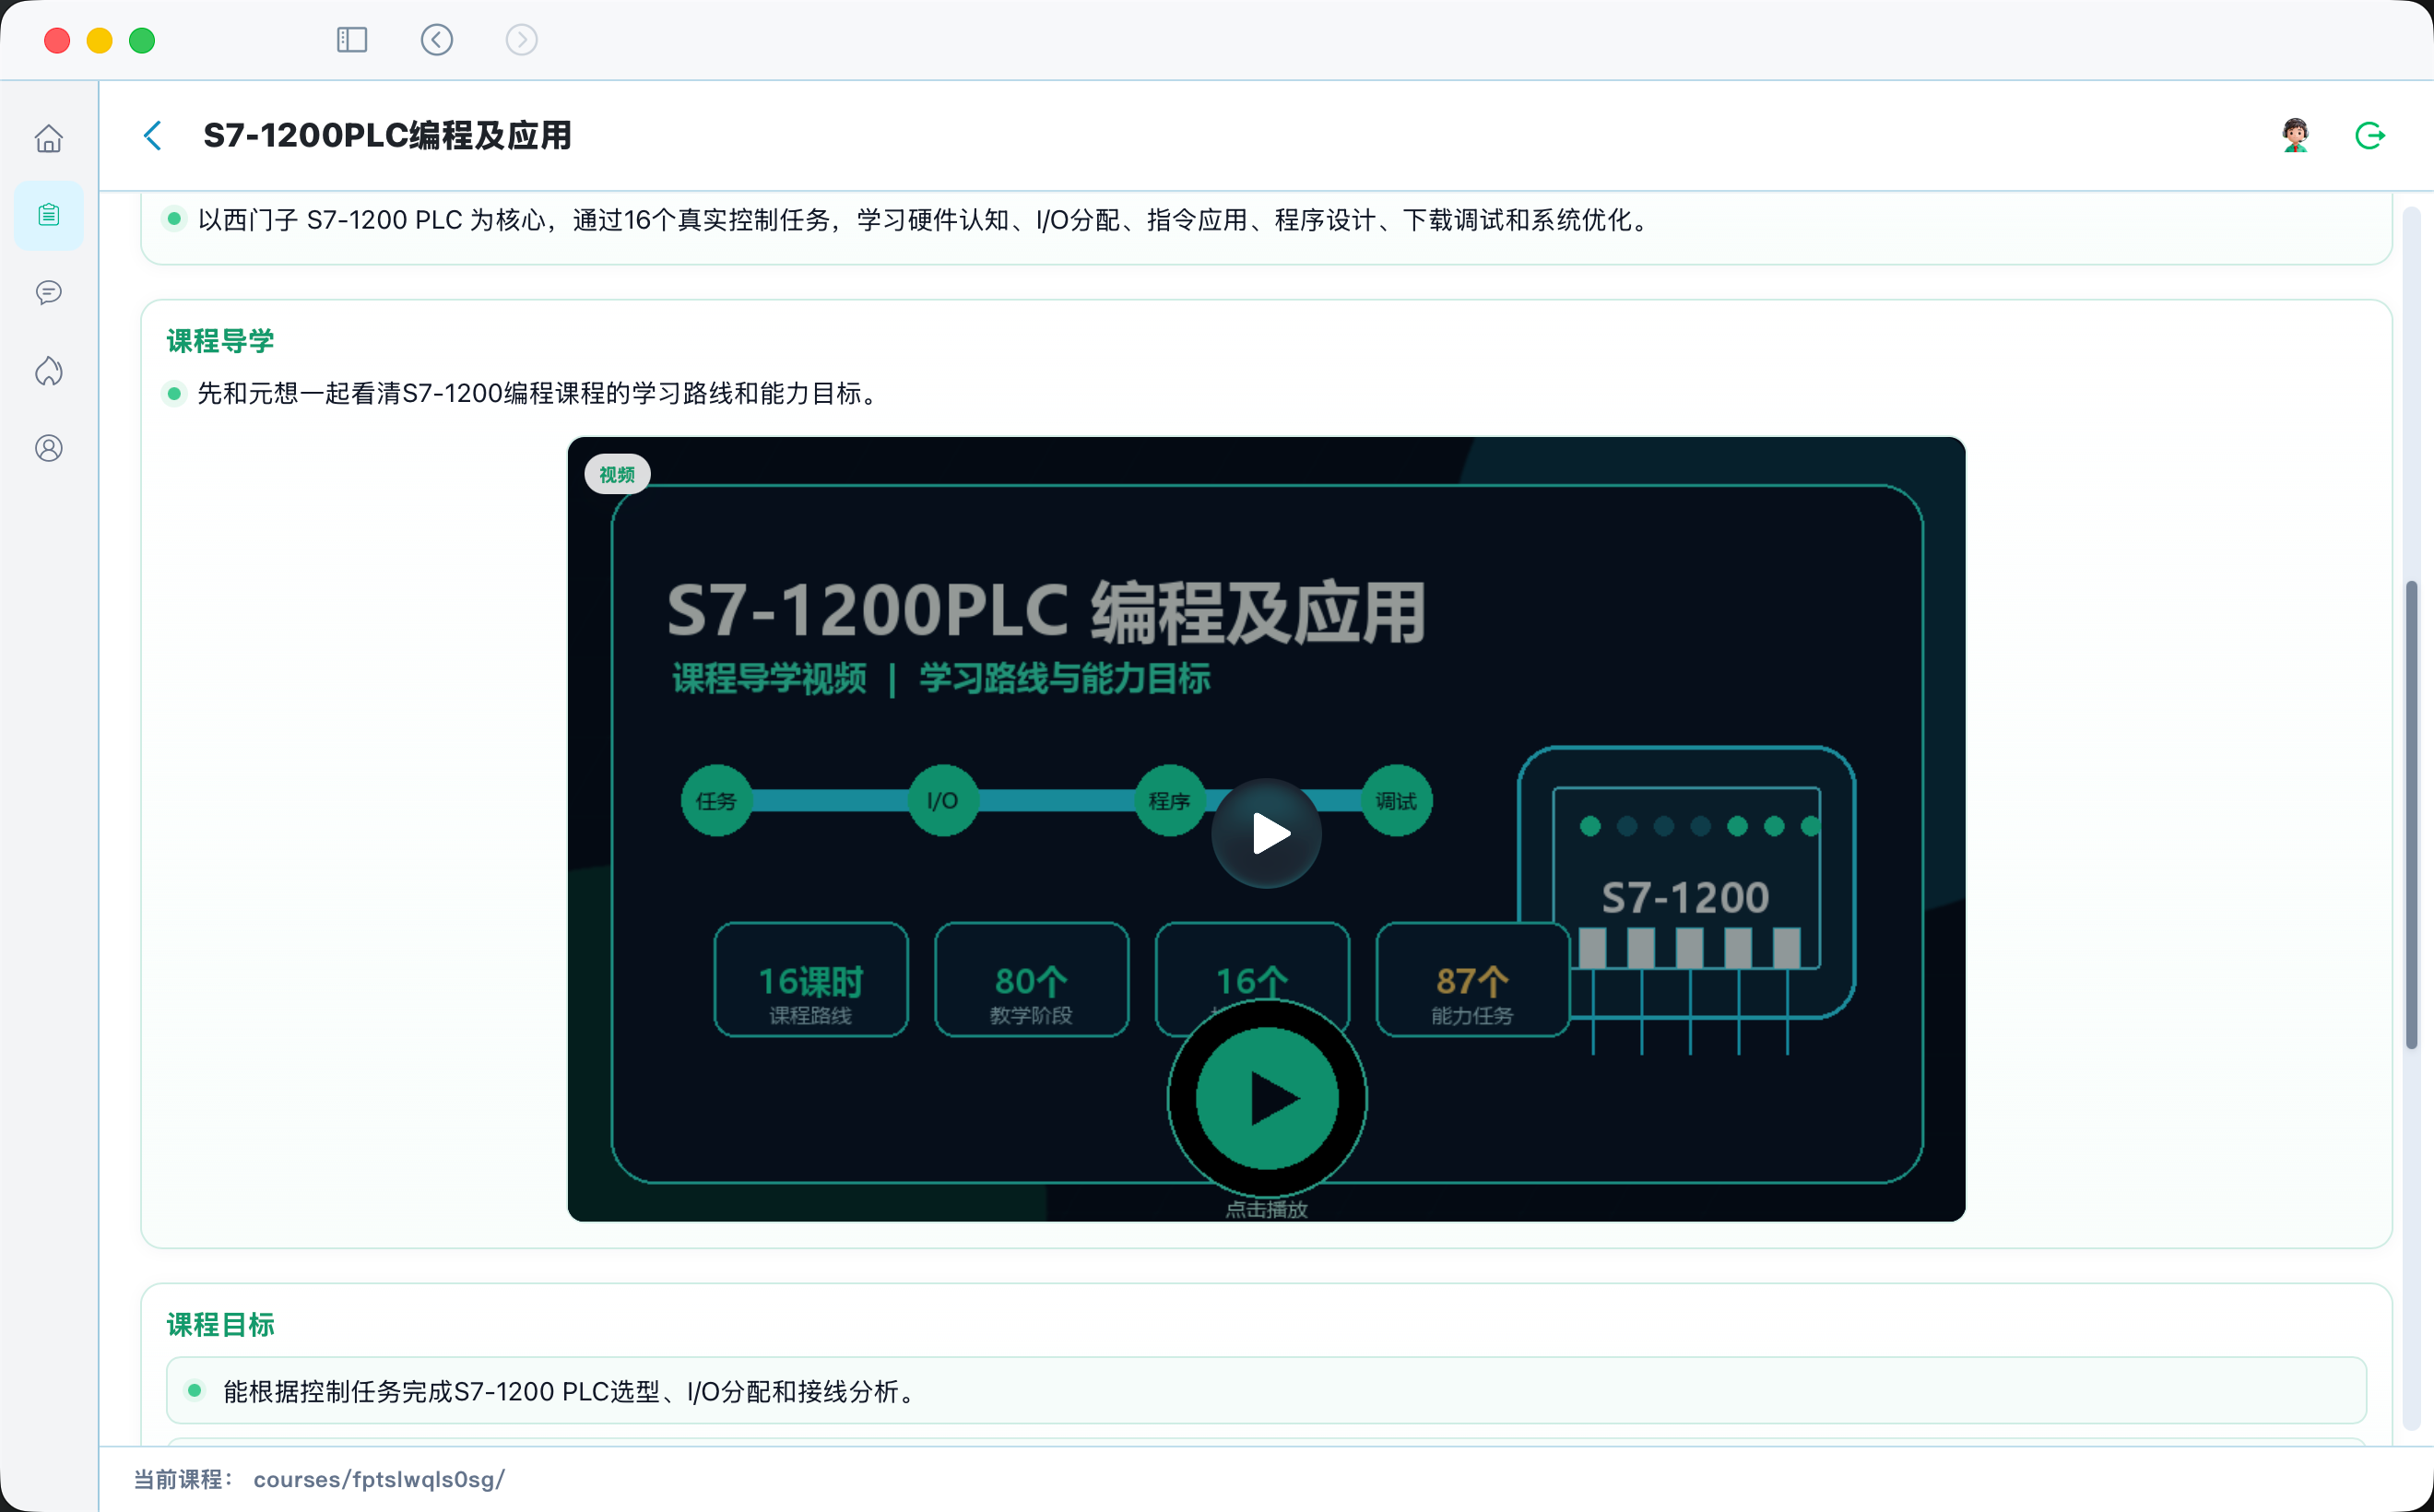Screen dimensions: 2434x1512
Task: Click the vertical scrollbar thumb
Action: [2412, 815]
